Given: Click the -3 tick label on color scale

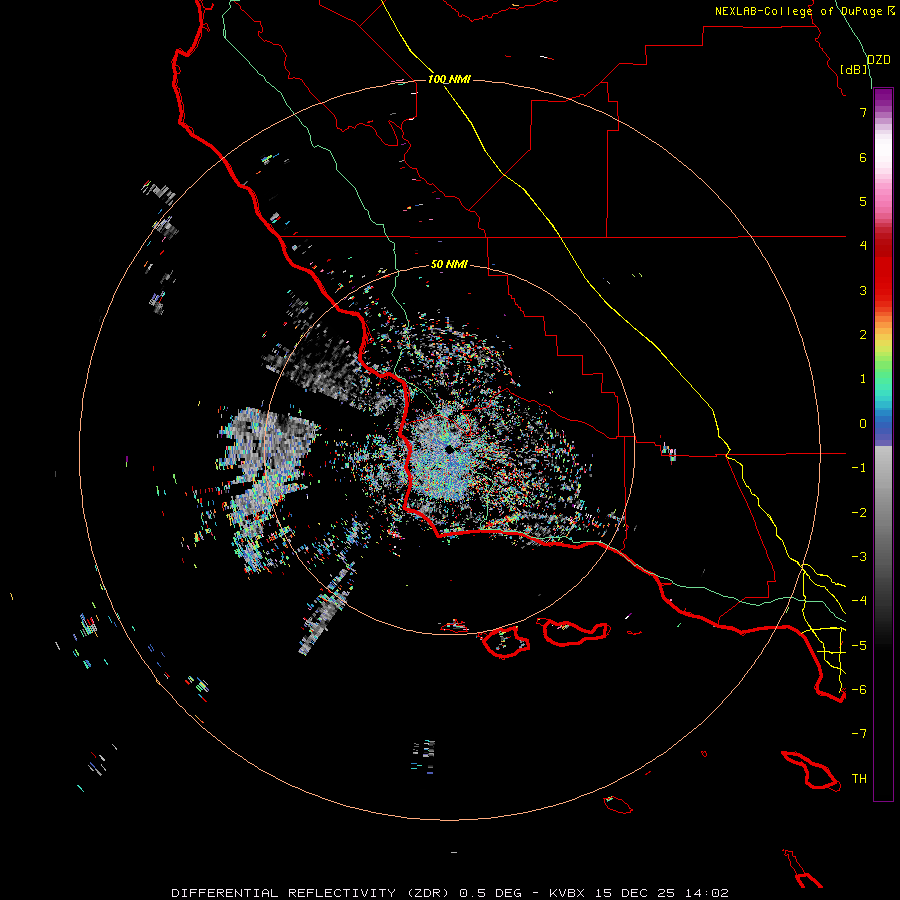Looking at the screenshot, I should tap(859, 557).
